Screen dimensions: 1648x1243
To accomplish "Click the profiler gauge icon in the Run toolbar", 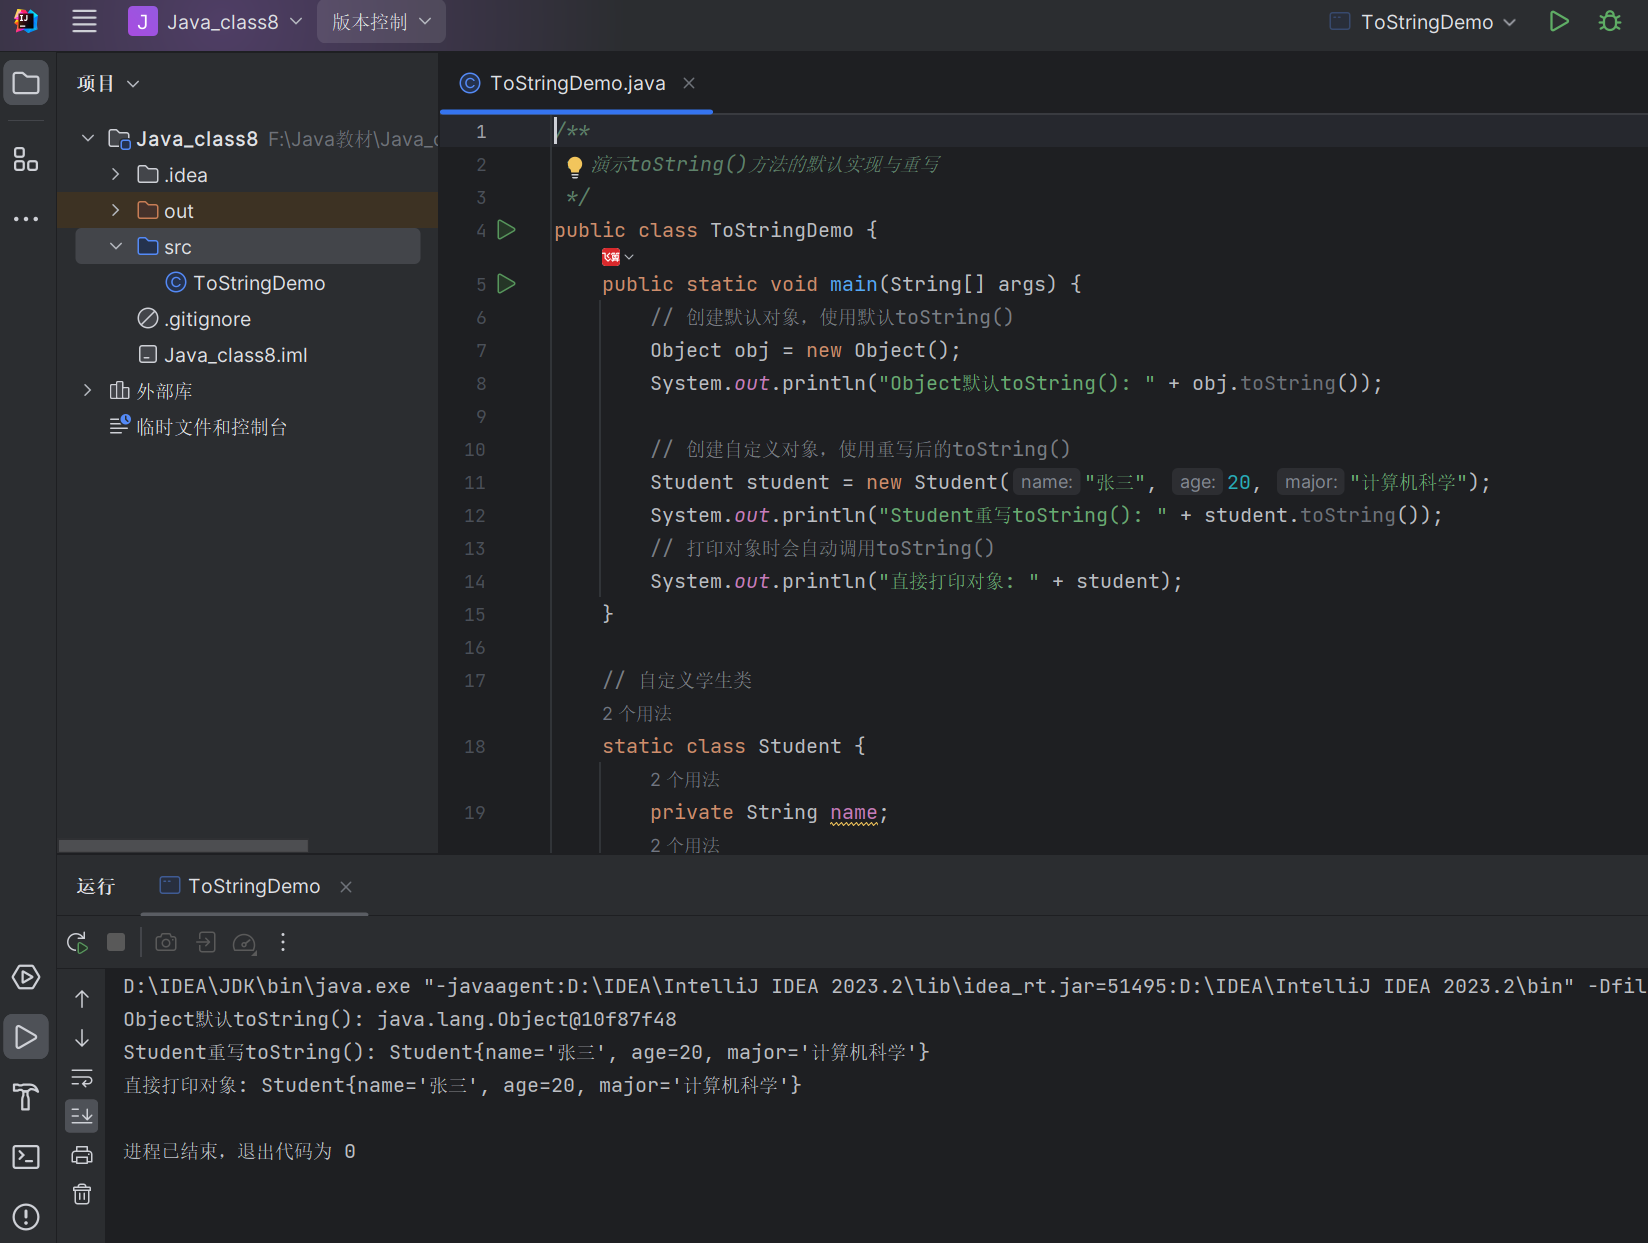I will coord(244,942).
